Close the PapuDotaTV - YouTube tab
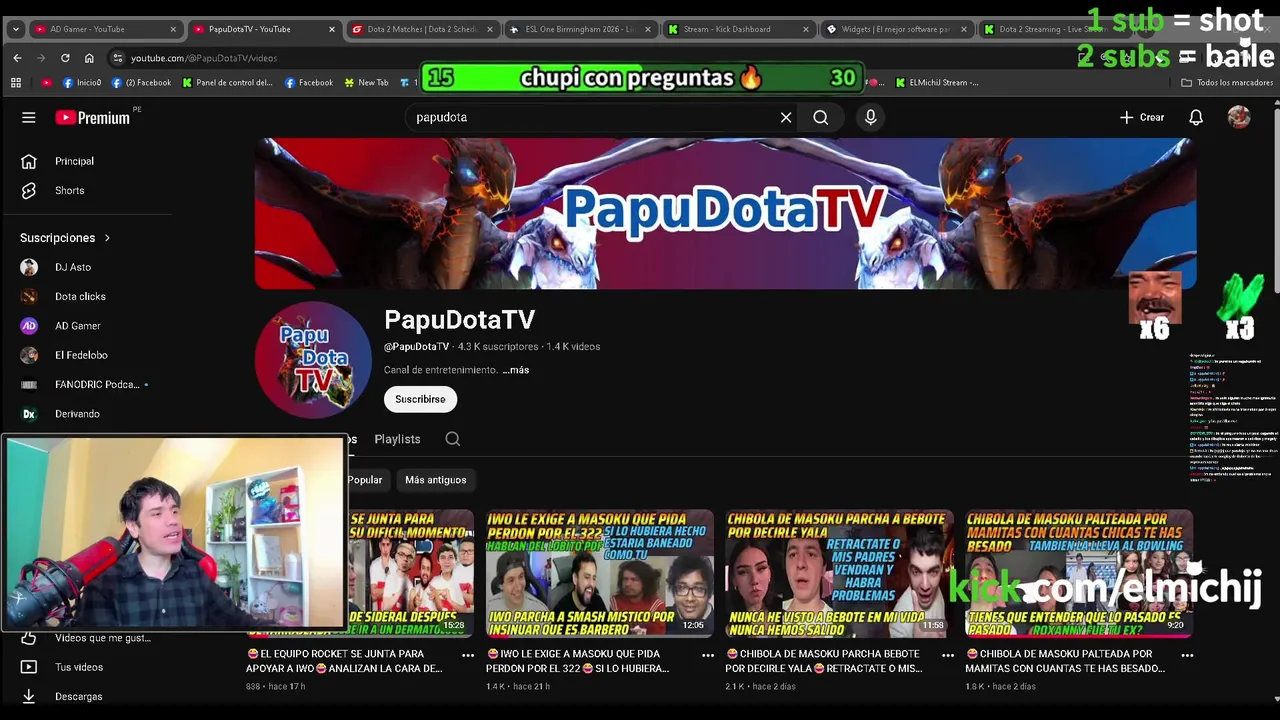The image size is (1280, 720). coord(332,29)
